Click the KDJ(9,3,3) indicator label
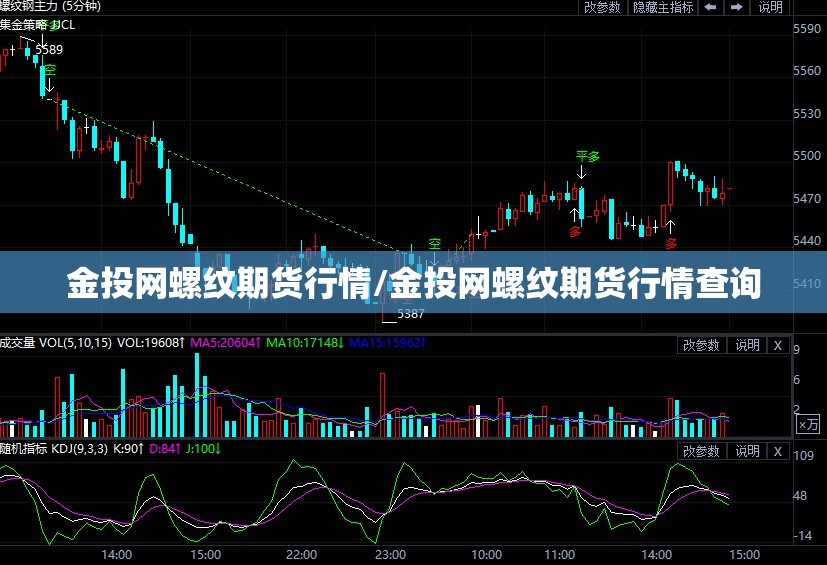The width and height of the screenshot is (827, 565). pyautogui.click(x=79, y=449)
